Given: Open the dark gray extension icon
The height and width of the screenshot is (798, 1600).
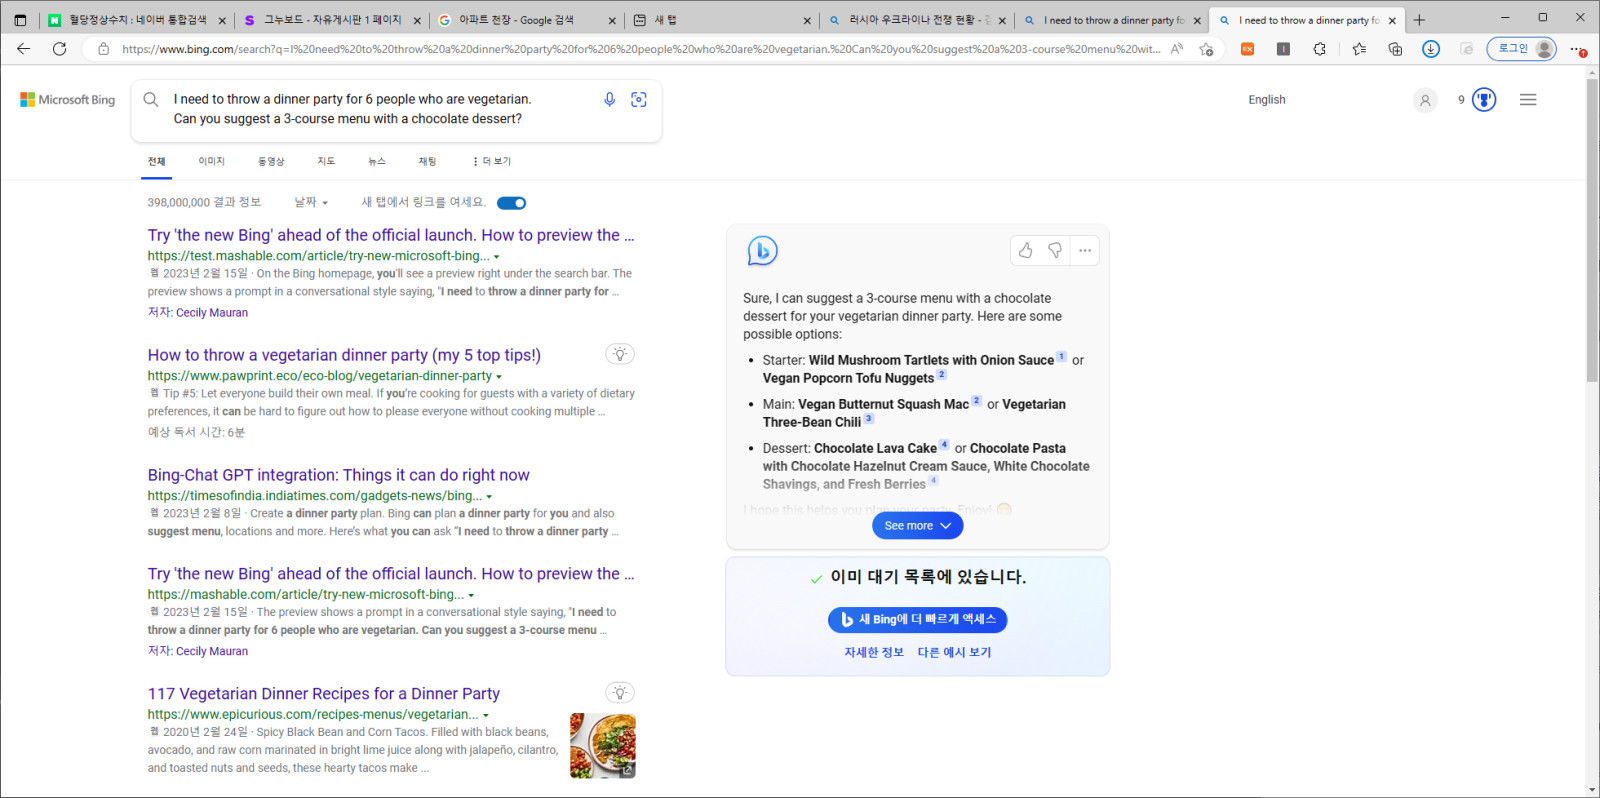Looking at the screenshot, I should (1283, 48).
